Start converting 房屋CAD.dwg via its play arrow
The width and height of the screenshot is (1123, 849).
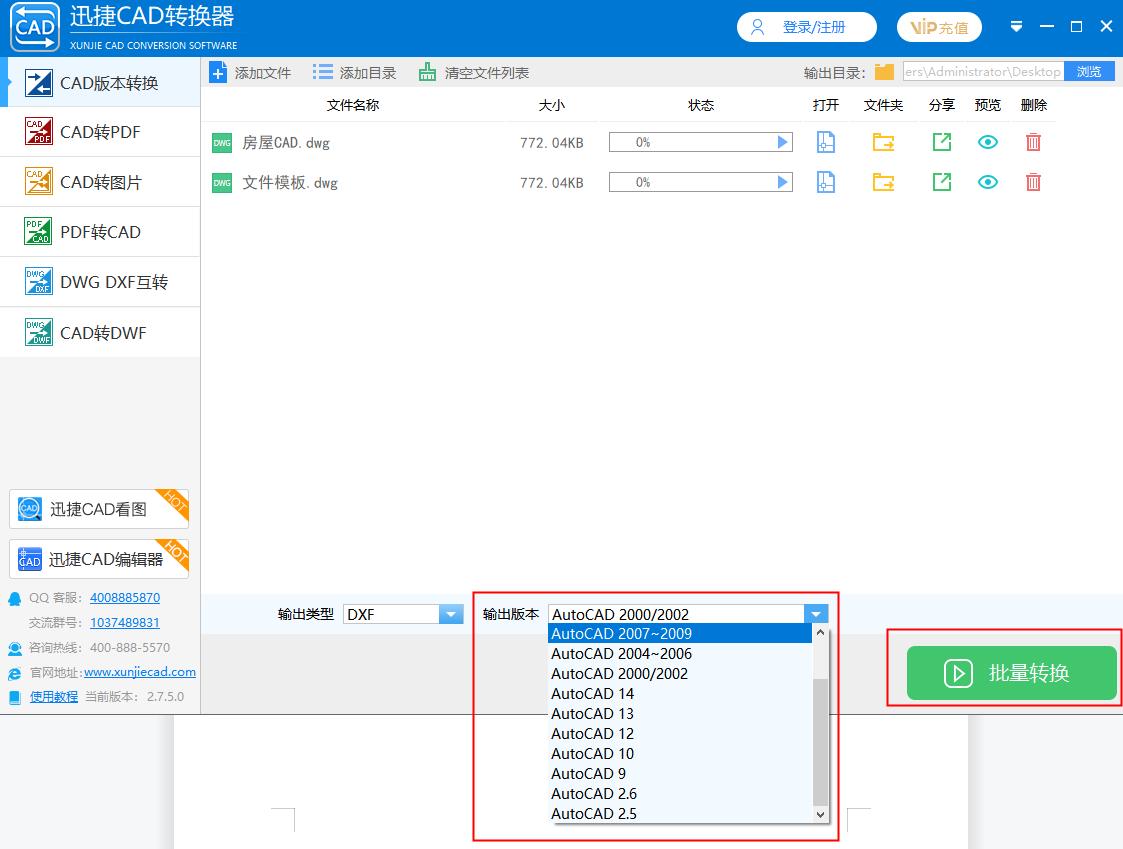coord(783,142)
